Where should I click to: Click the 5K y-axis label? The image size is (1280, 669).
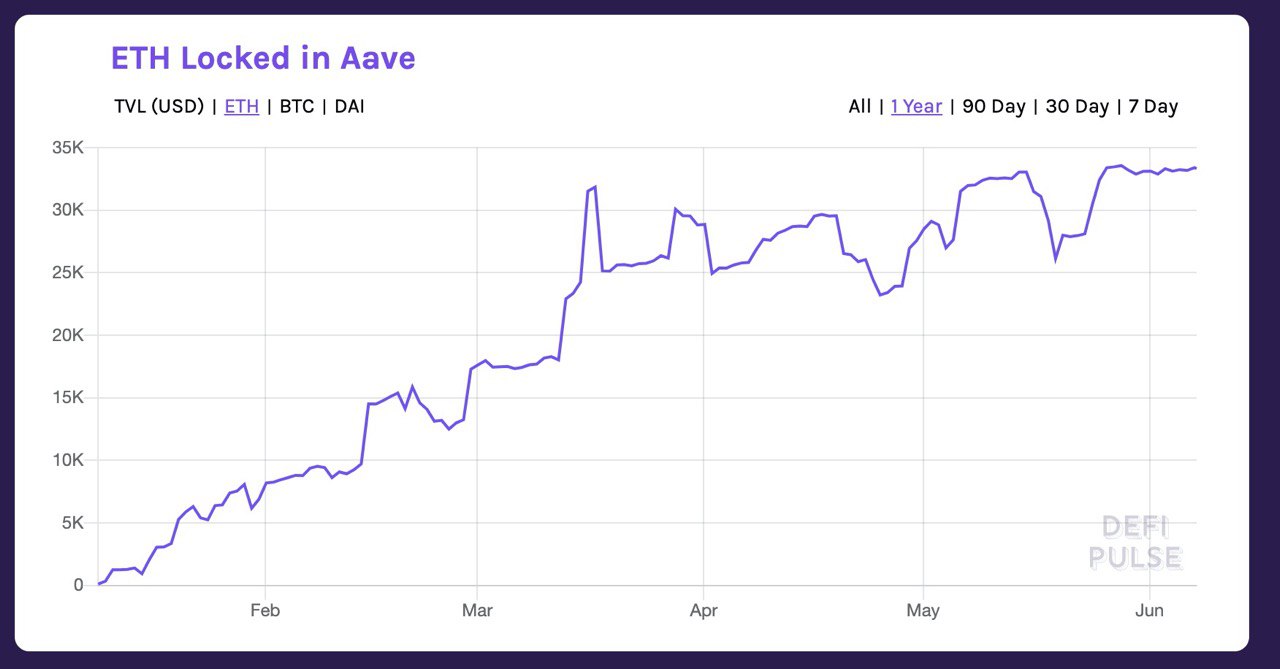(x=72, y=523)
